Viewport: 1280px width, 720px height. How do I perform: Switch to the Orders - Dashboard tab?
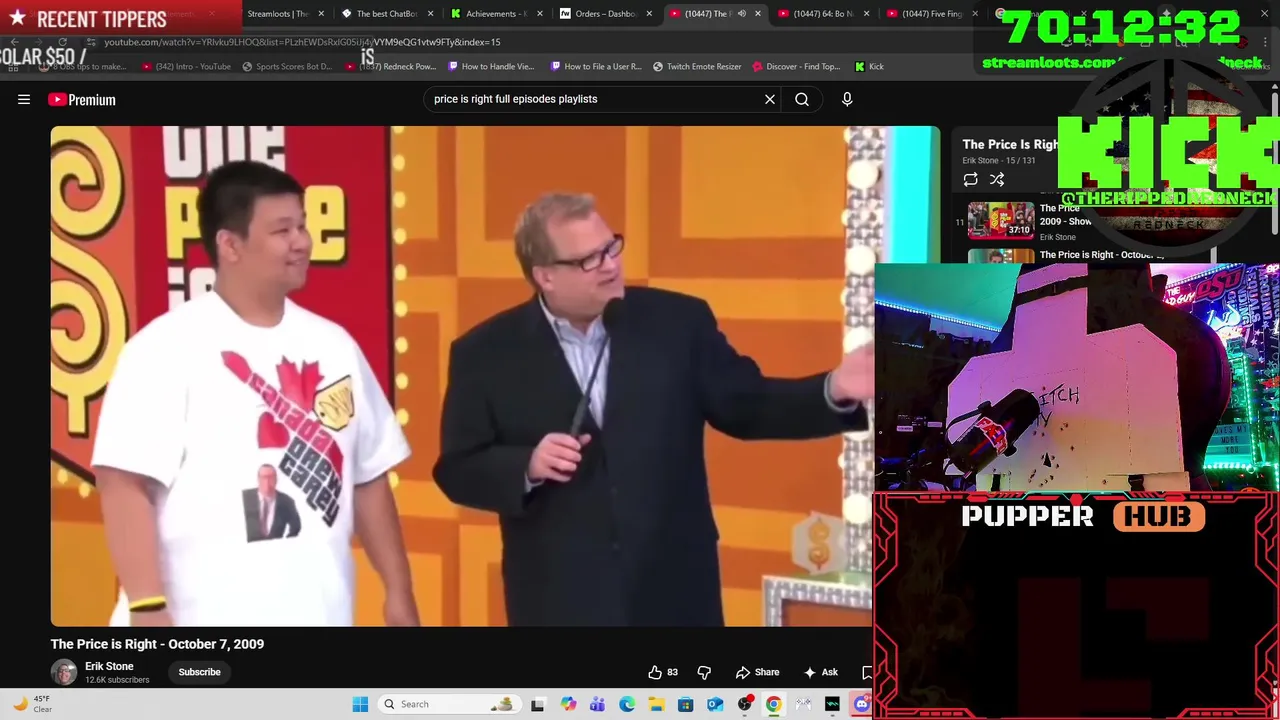point(604,14)
